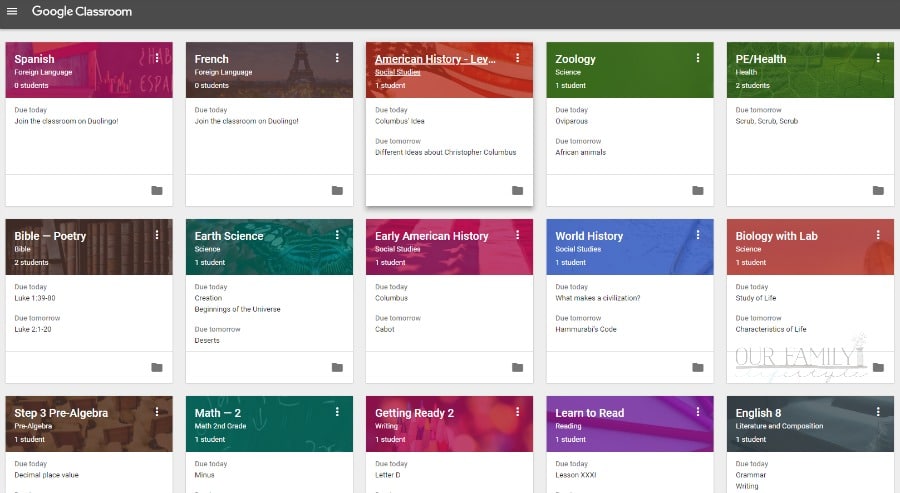Open Biology with Lab Drive folder
The image size is (900, 493).
(878, 367)
